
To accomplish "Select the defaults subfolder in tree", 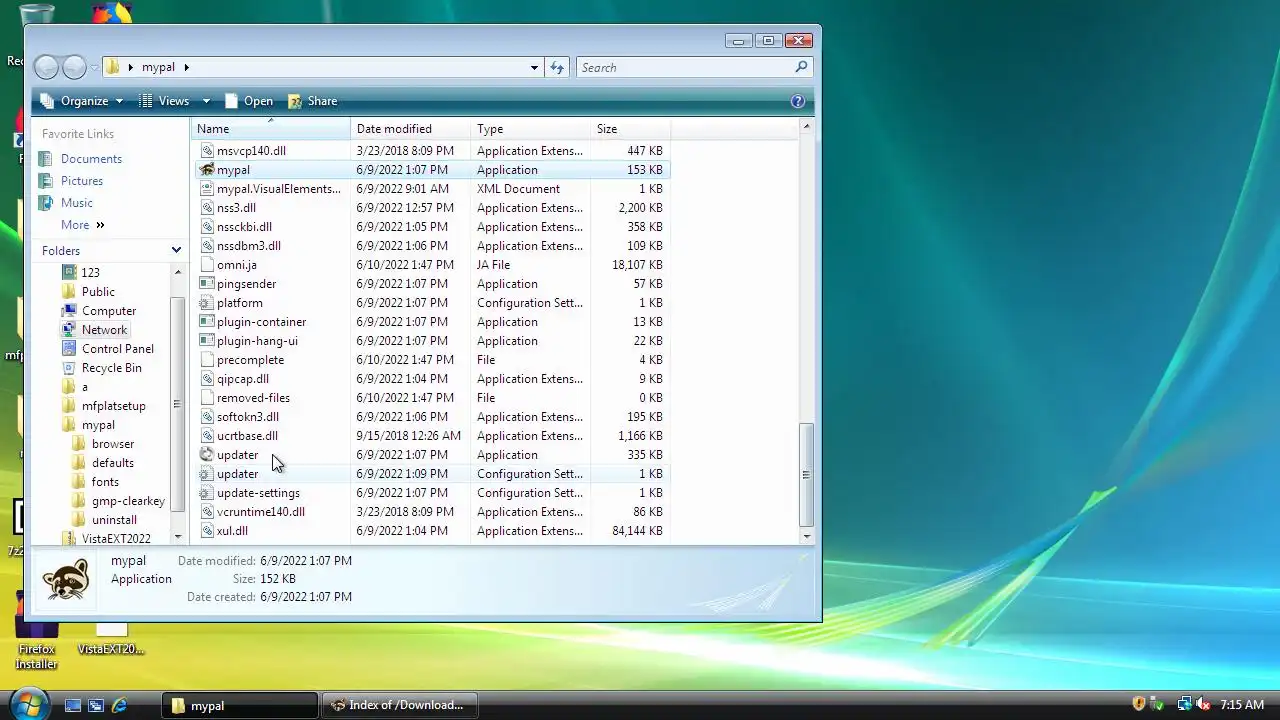I will (112, 463).
